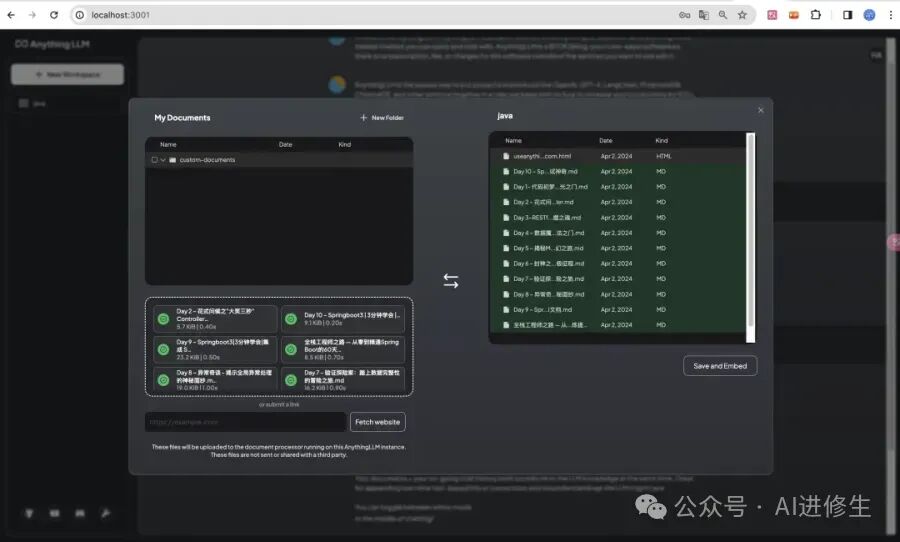Close the document manager with the X icon
The image size is (900, 542).
pos(761,110)
